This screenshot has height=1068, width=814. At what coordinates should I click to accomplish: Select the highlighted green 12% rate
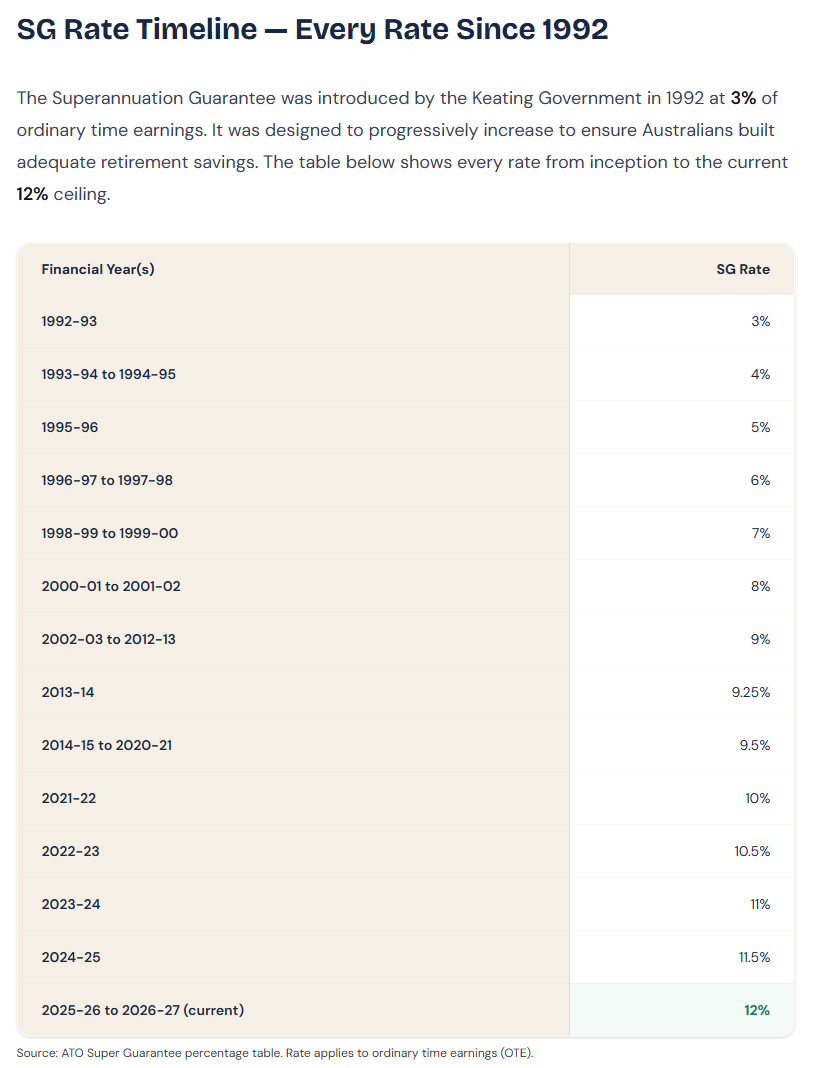point(757,1010)
